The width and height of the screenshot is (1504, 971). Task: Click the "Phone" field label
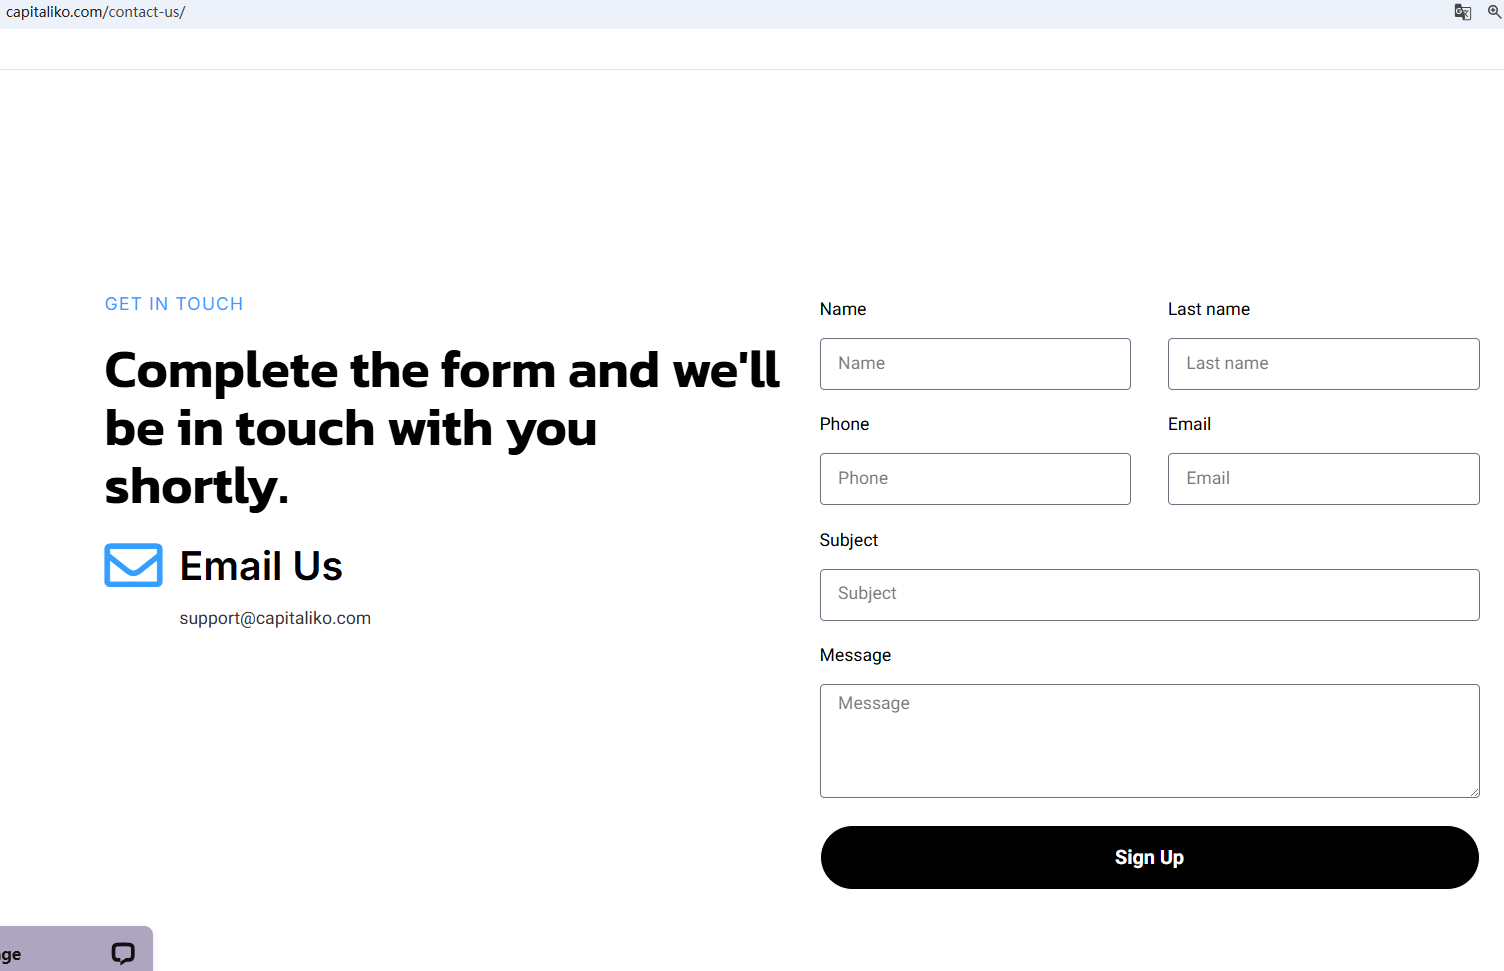click(844, 424)
